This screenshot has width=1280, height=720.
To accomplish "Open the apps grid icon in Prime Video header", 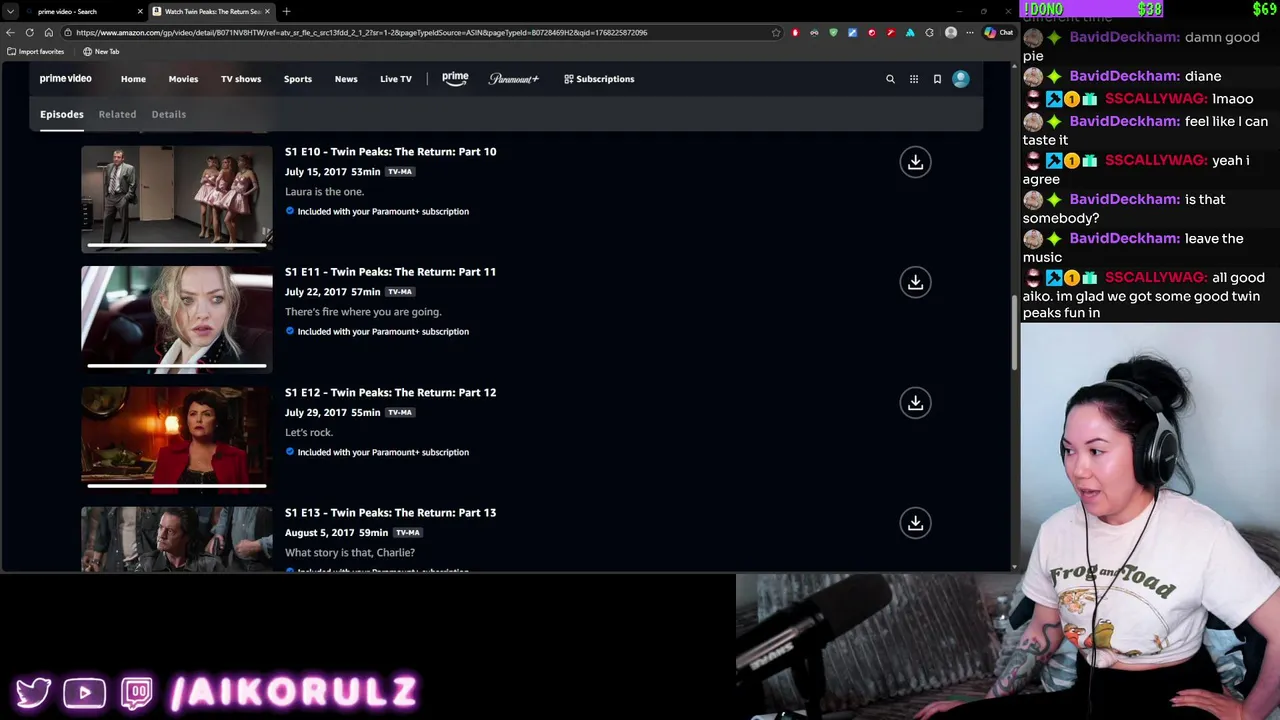I will 914,79.
